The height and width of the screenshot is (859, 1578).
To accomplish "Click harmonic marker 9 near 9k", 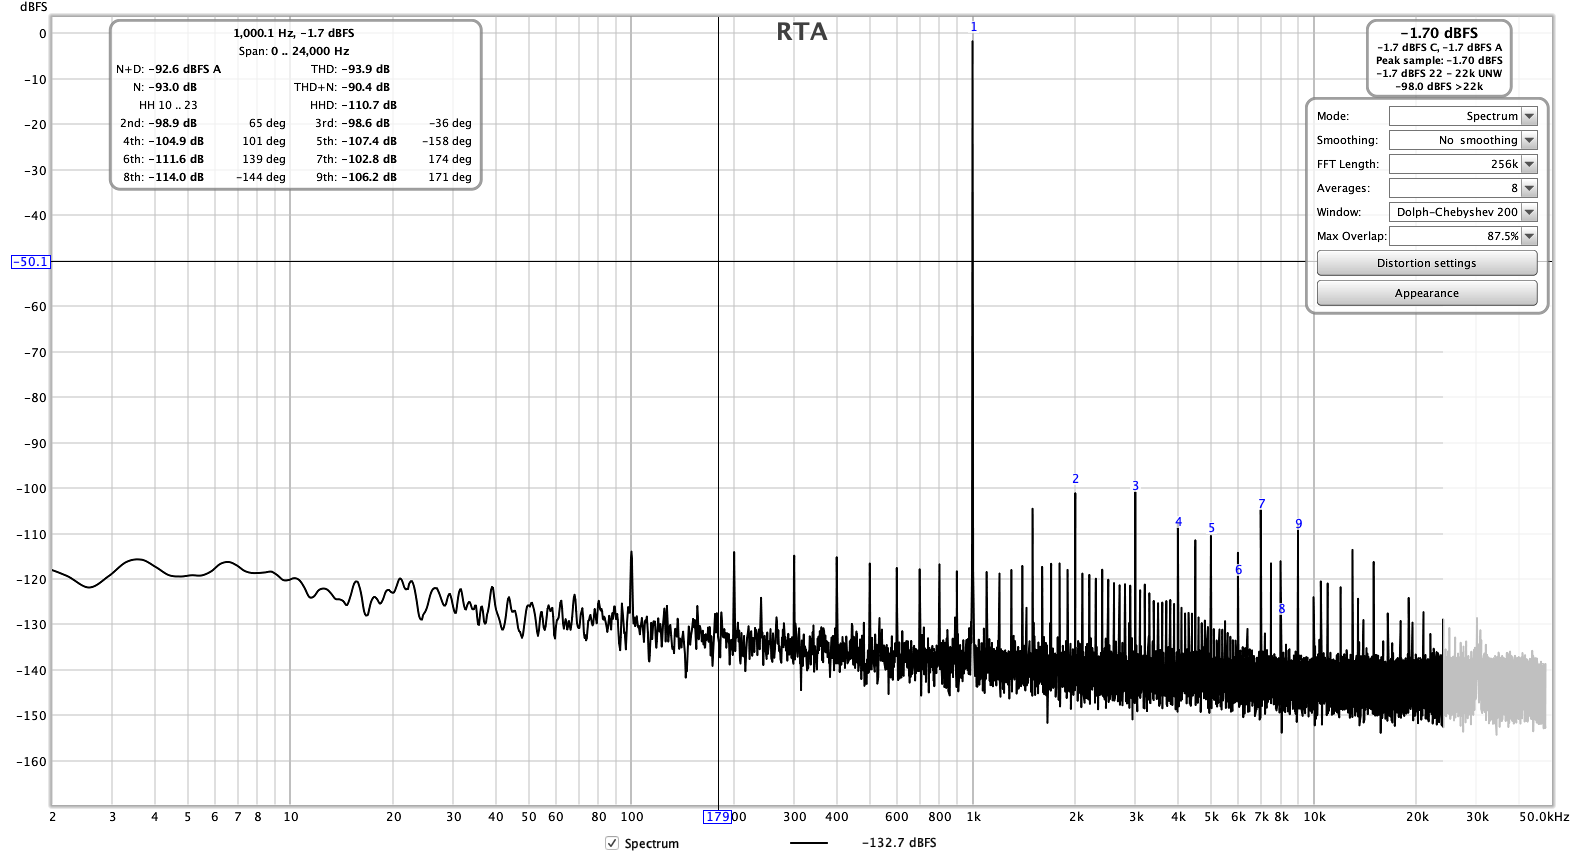I will [1298, 524].
